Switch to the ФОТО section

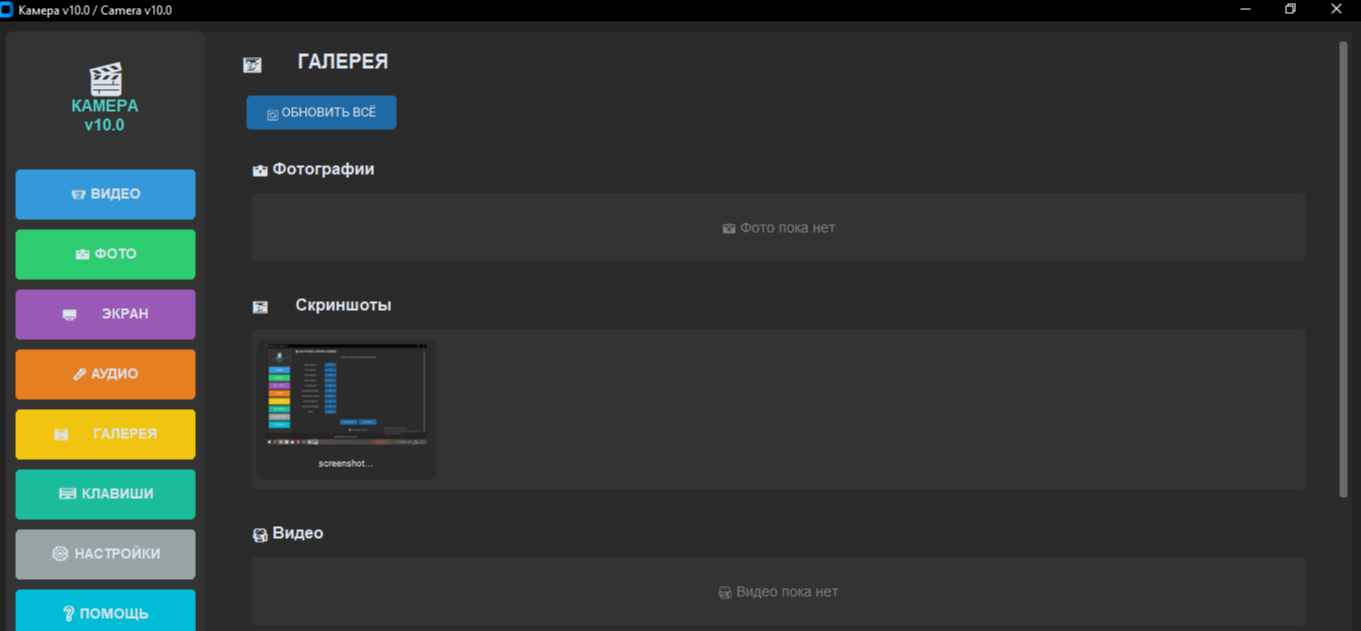105,254
